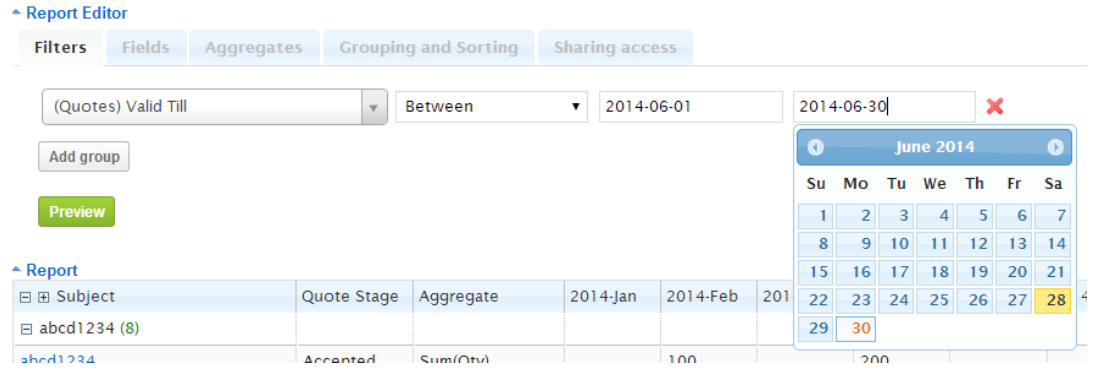Click the Add group button

pos(84,157)
